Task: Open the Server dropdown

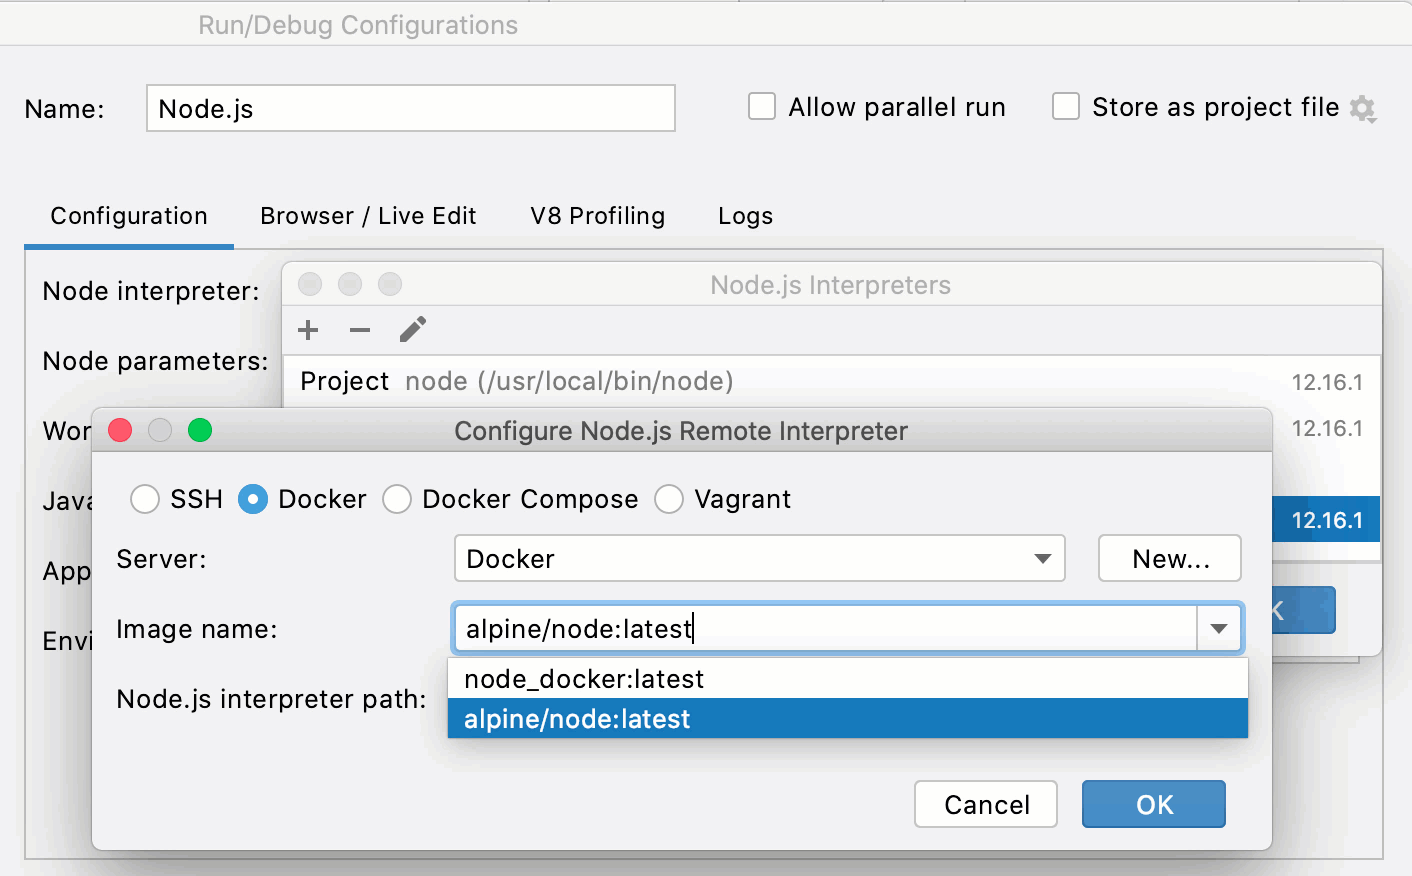Action: click(1043, 558)
